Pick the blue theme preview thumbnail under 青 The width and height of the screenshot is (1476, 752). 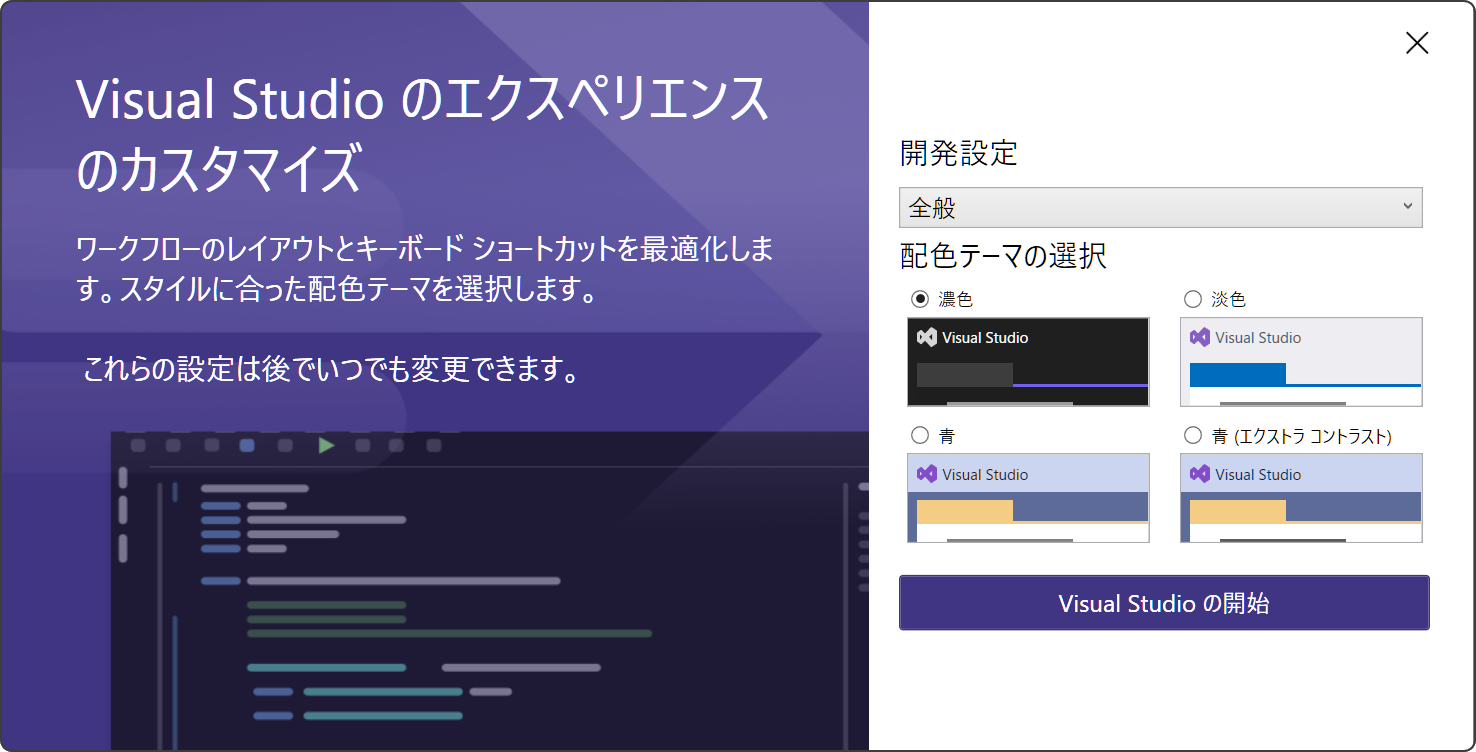pos(1028,498)
